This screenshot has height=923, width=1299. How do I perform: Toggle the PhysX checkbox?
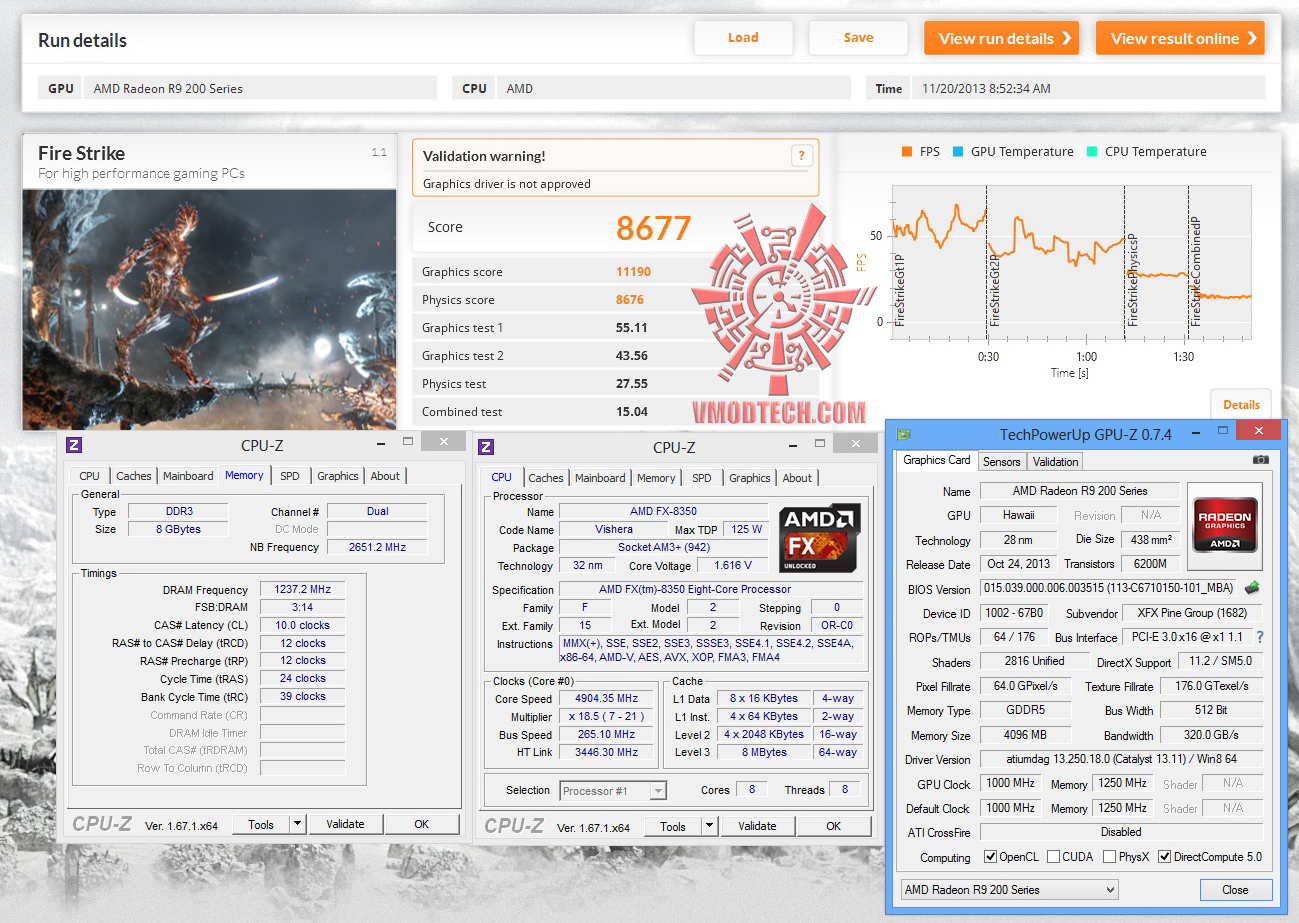[x=1110, y=857]
